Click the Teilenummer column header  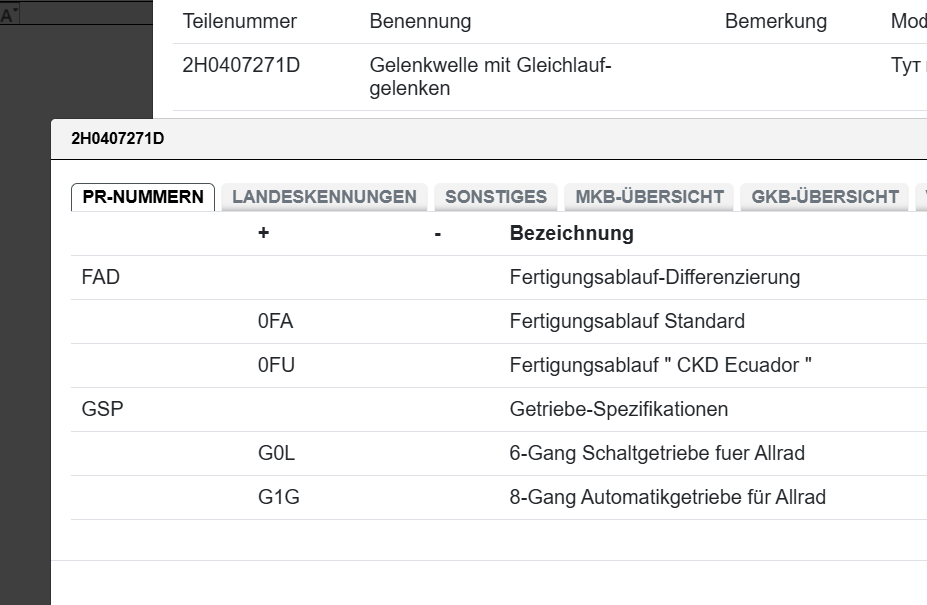pos(239,21)
